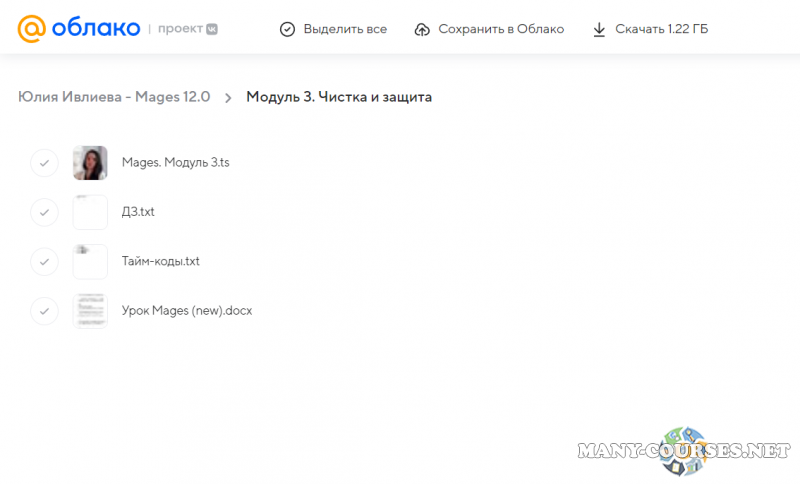Select checkbox beside Тайм-коды.txt
Image resolution: width=800 pixels, height=484 pixels.
(44, 261)
